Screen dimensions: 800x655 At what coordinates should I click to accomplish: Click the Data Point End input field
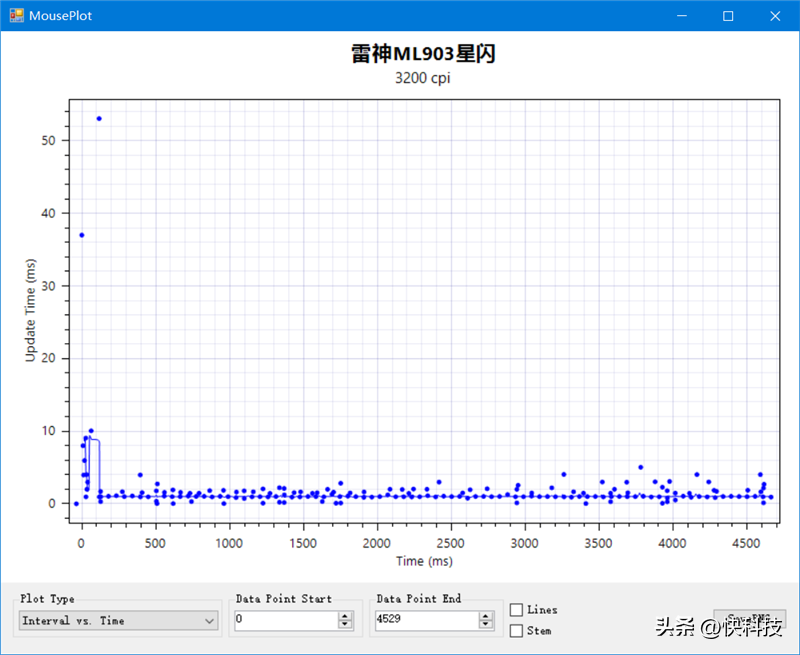click(x=427, y=620)
